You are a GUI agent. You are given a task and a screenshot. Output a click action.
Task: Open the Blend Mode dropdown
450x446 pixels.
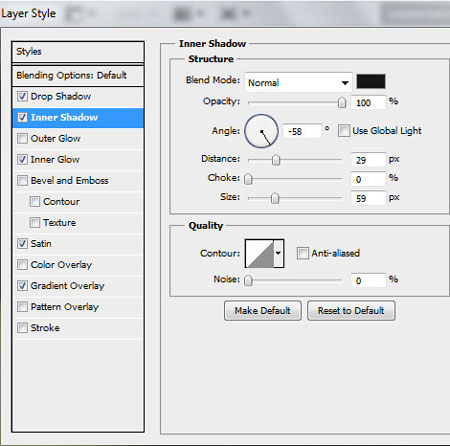coord(298,82)
